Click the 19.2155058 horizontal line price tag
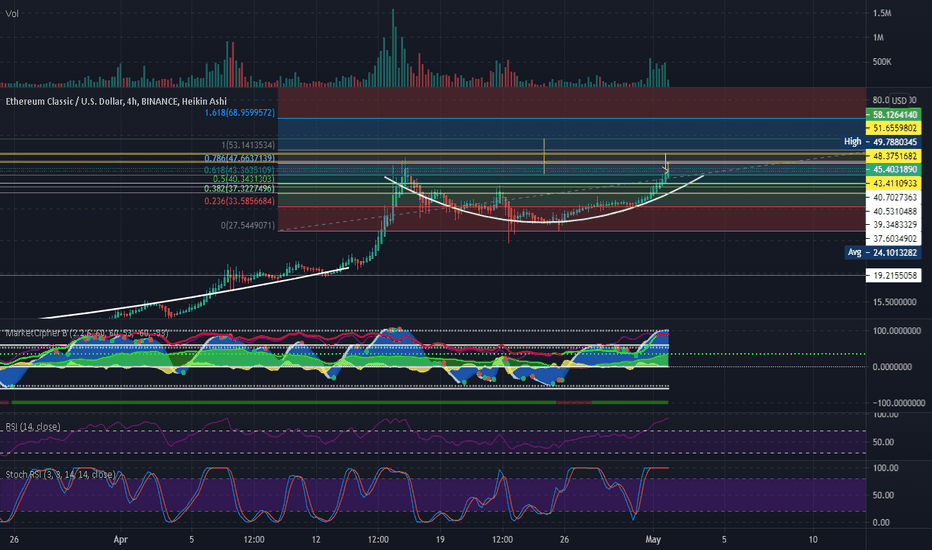This screenshot has width=932, height=550. click(x=893, y=275)
